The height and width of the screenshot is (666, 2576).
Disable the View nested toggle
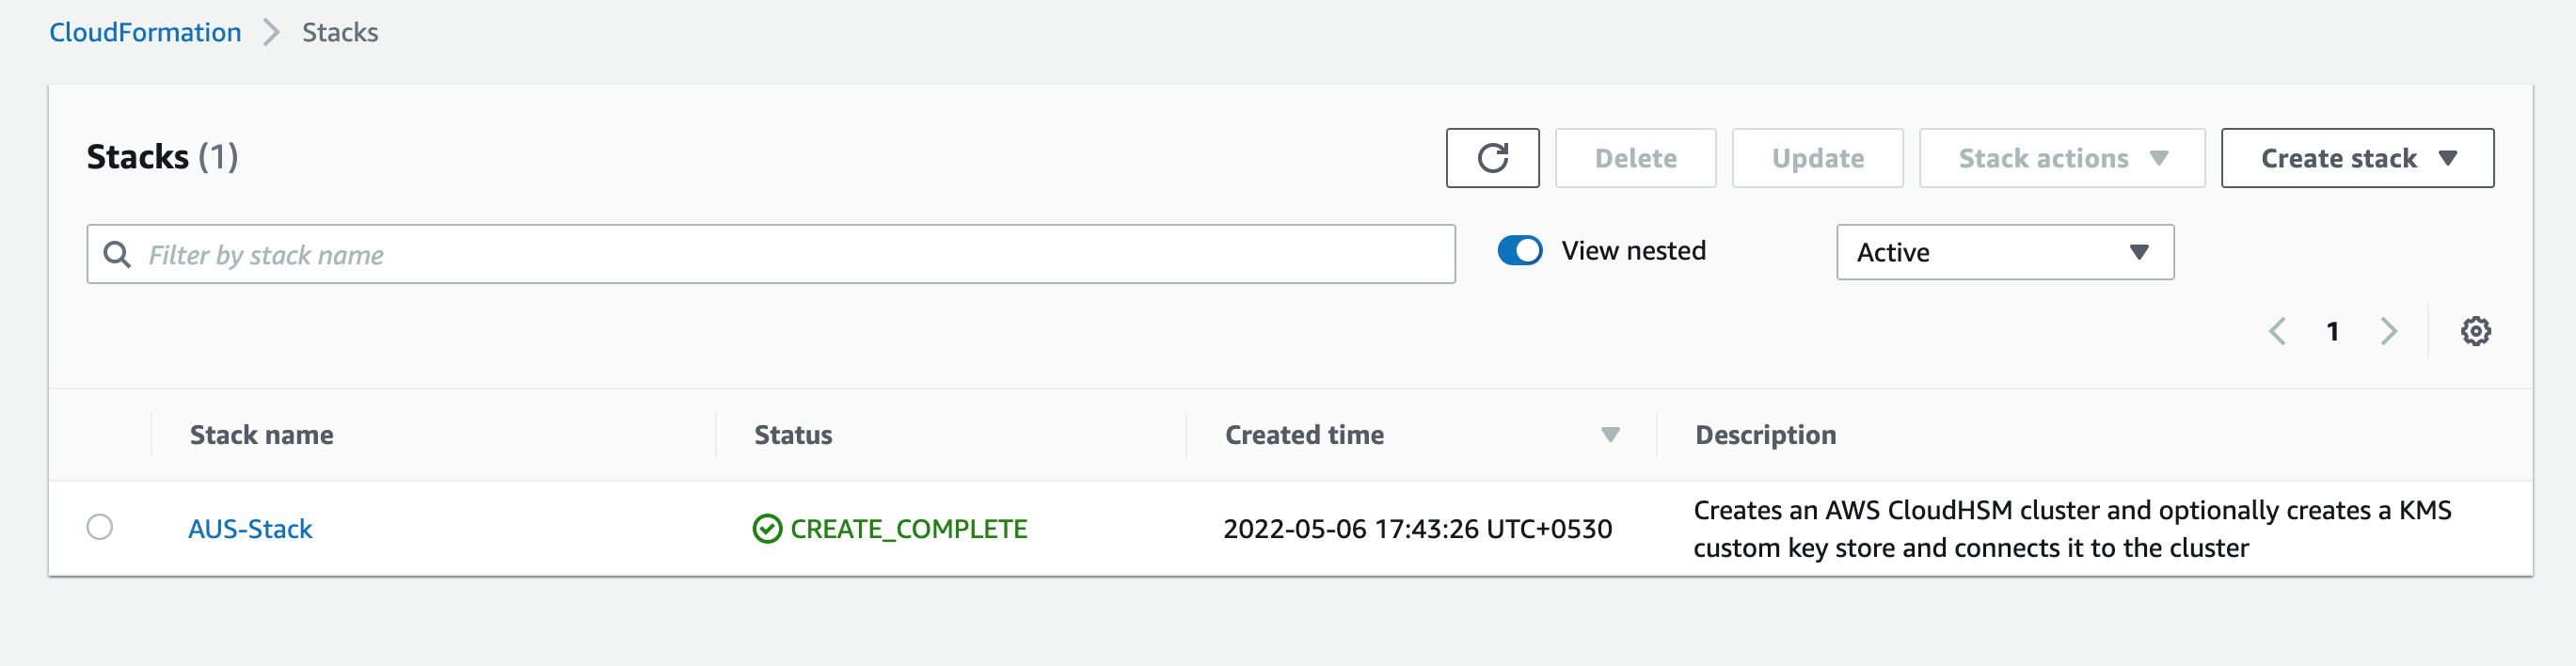pos(1519,250)
